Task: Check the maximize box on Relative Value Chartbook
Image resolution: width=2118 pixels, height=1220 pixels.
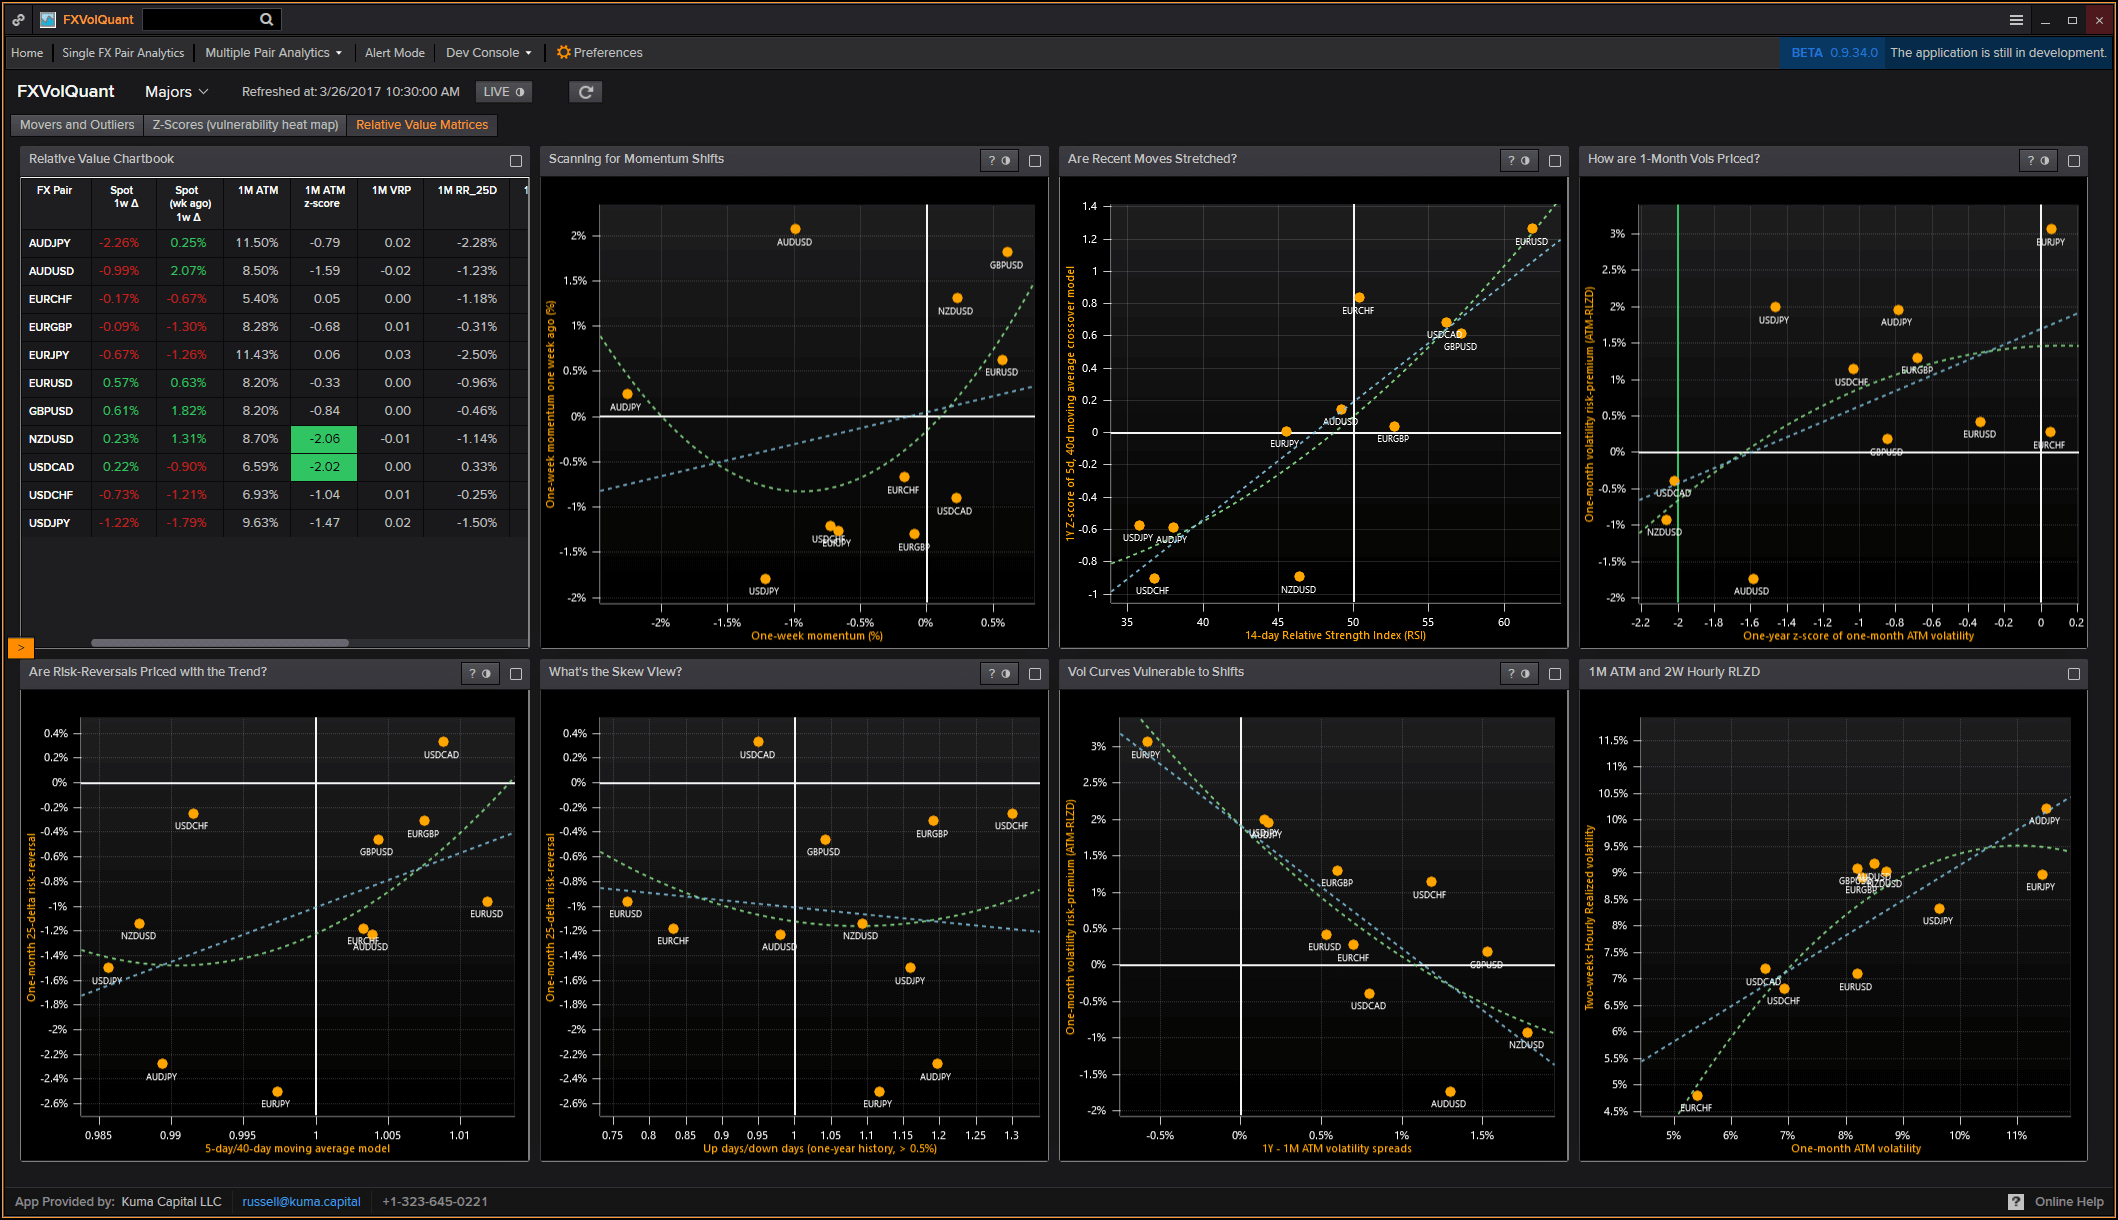Action: [x=515, y=160]
